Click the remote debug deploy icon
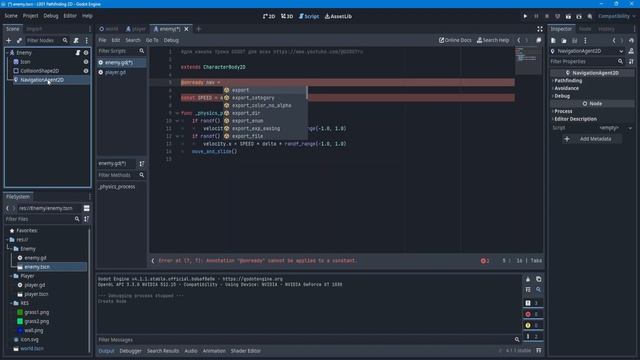Screen dimensions: 640x360 558,16
